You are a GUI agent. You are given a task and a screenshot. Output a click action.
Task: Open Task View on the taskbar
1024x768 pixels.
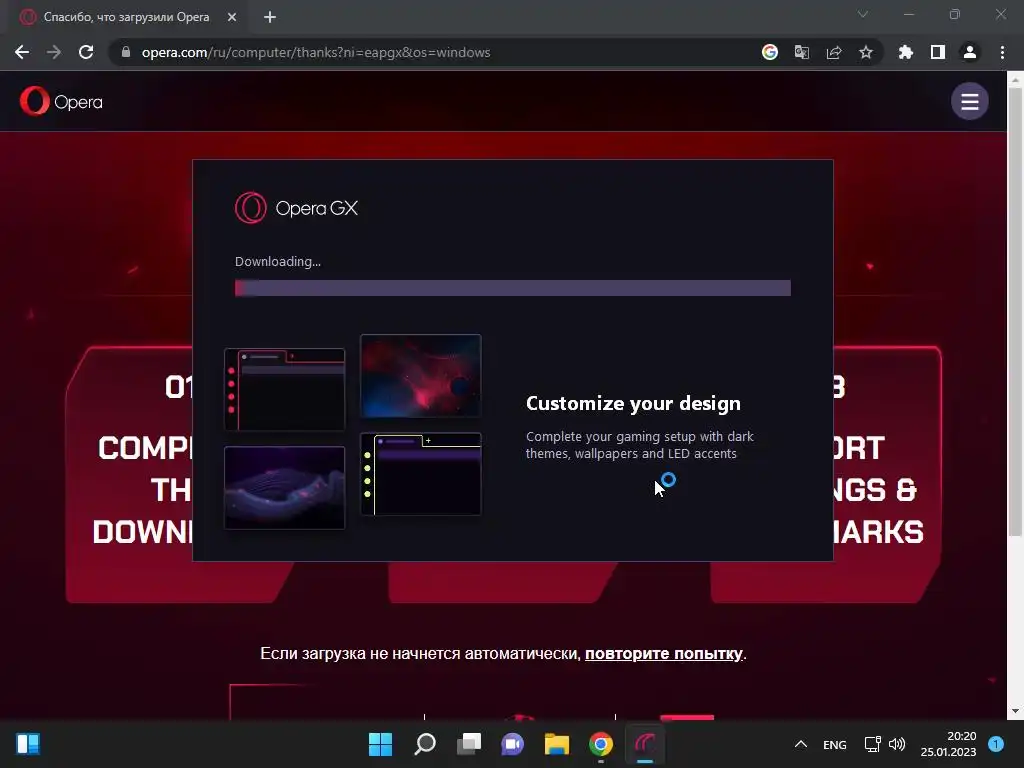469,744
